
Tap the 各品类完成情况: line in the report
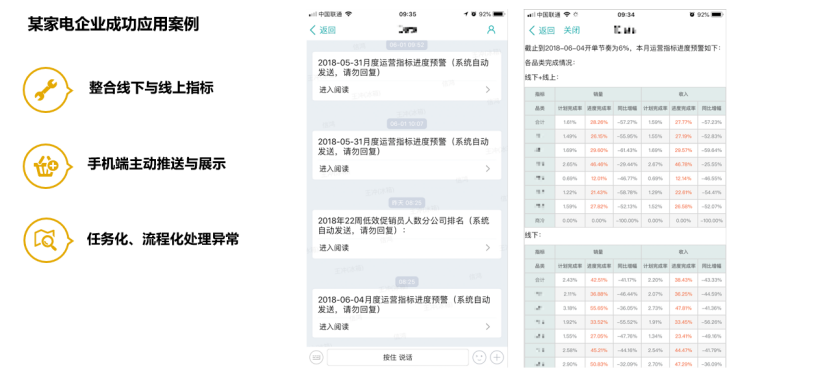tap(549, 63)
